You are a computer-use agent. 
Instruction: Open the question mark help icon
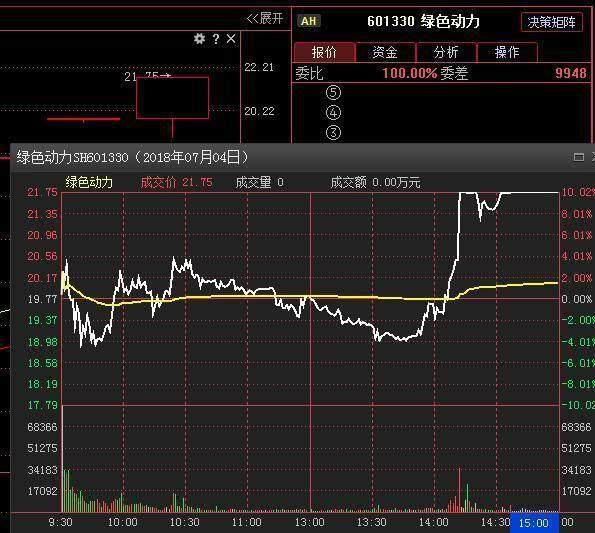pos(216,39)
